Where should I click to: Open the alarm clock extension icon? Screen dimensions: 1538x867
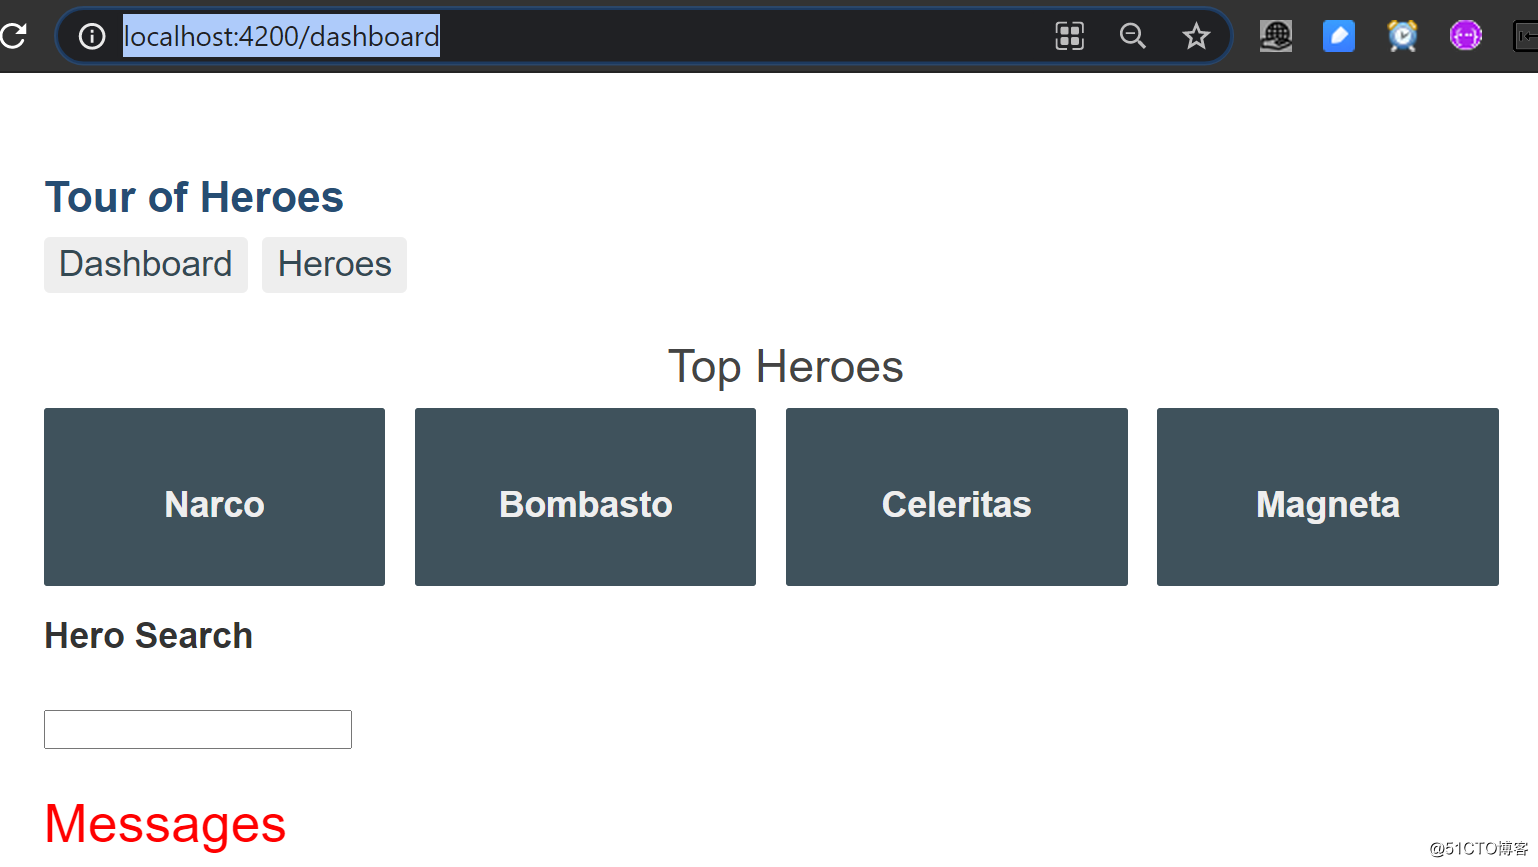pyautogui.click(x=1402, y=36)
